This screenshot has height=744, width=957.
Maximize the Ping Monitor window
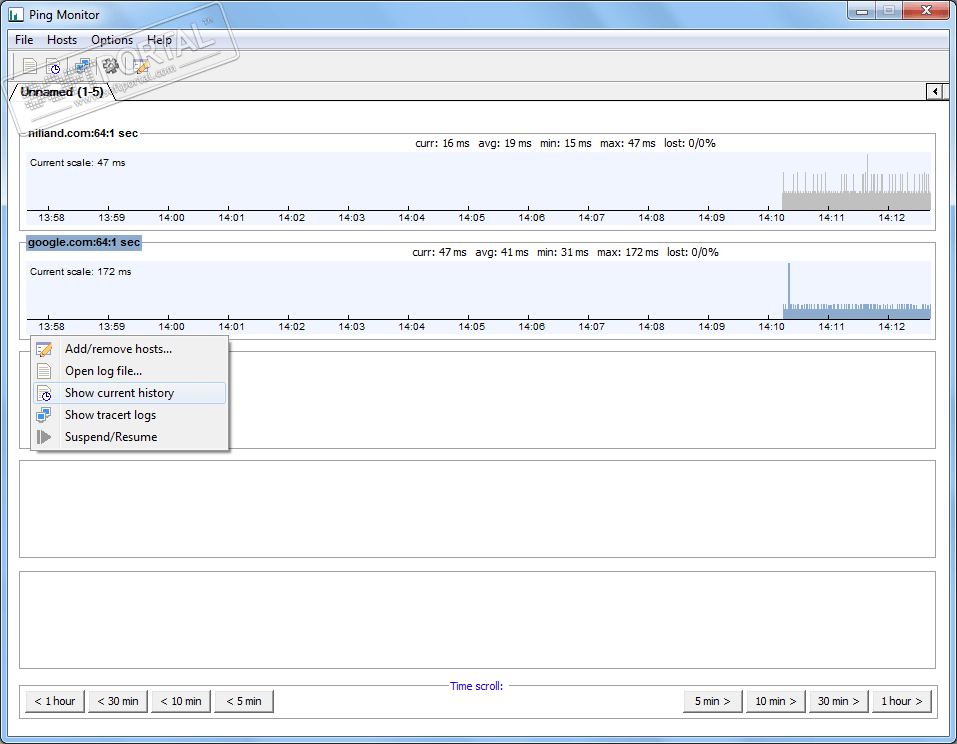click(889, 11)
